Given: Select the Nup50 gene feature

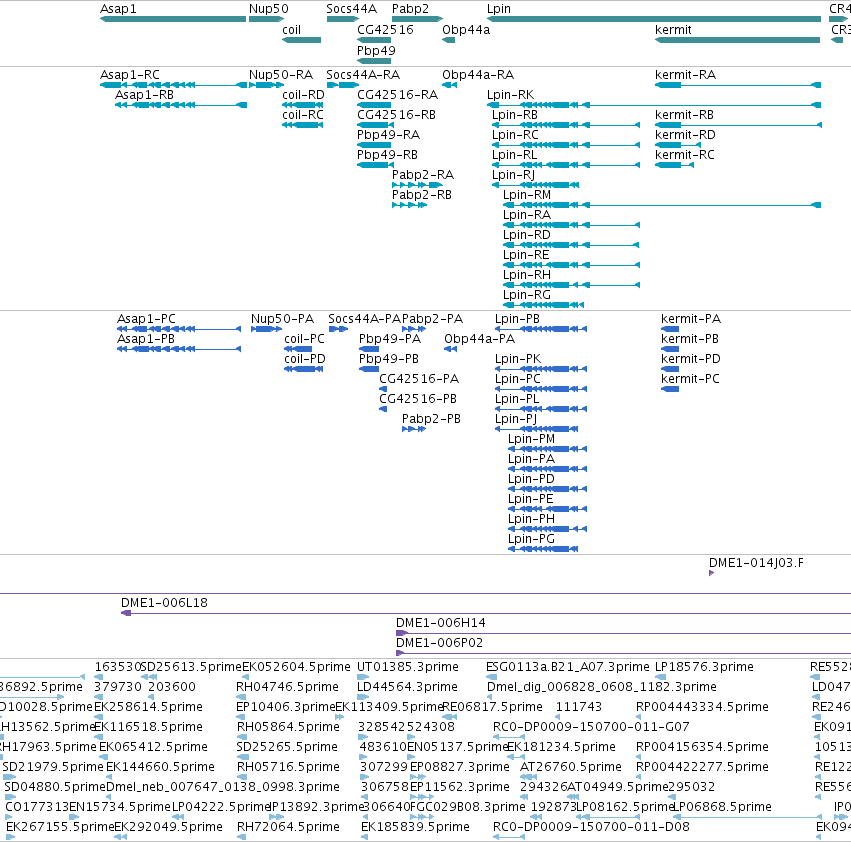Looking at the screenshot, I should (266, 20).
